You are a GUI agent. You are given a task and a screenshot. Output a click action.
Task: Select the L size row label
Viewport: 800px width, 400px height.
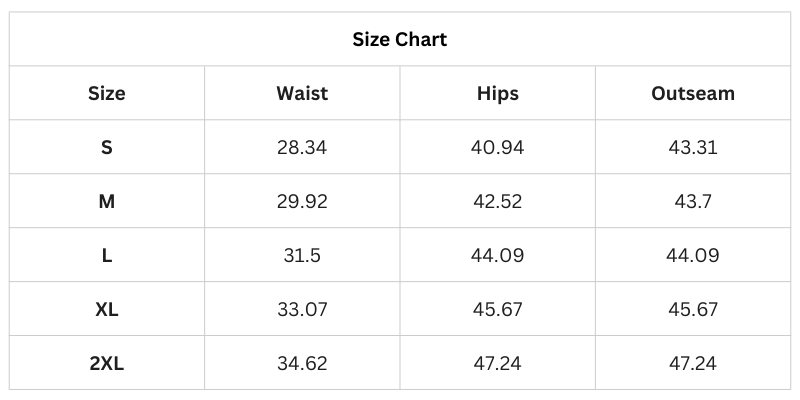click(107, 256)
